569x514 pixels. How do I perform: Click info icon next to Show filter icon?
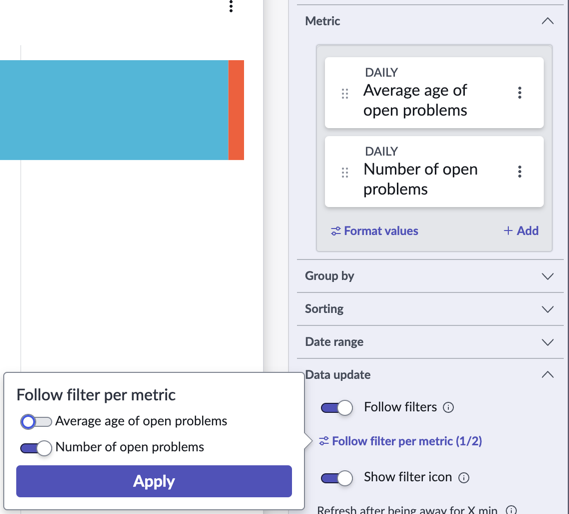pyautogui.click(x=464, y=477)
